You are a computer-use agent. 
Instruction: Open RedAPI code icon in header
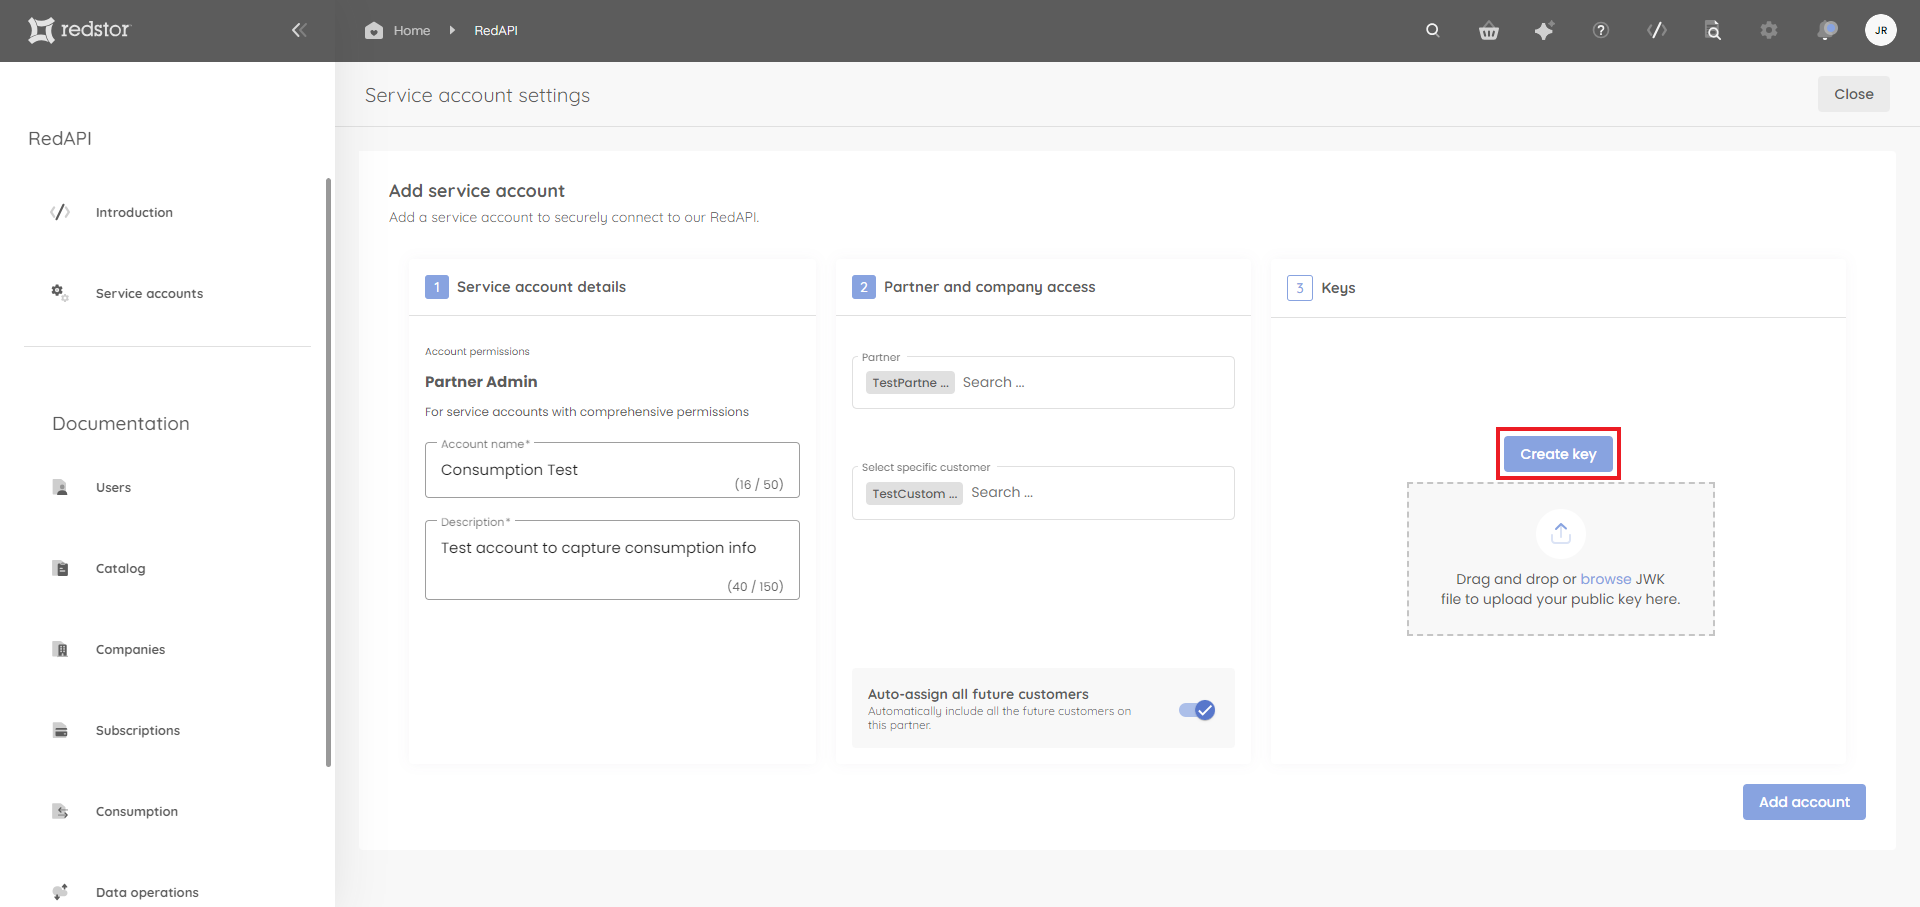click(1657, 30)
